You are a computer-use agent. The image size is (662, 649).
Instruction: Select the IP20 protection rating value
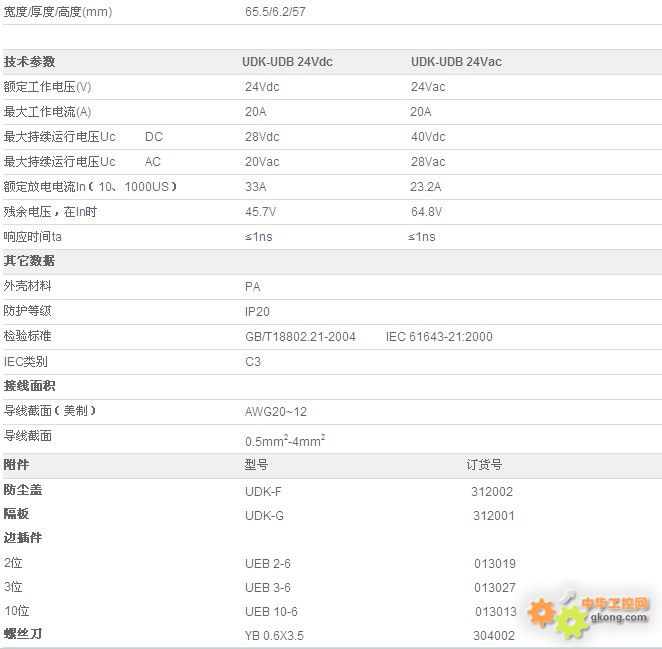[257, 312]
